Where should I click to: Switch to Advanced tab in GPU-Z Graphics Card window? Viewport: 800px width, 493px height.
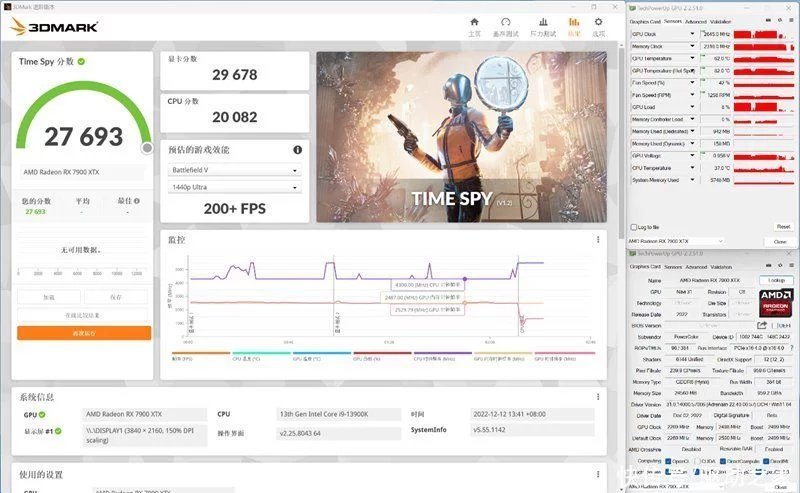point(695,267)
